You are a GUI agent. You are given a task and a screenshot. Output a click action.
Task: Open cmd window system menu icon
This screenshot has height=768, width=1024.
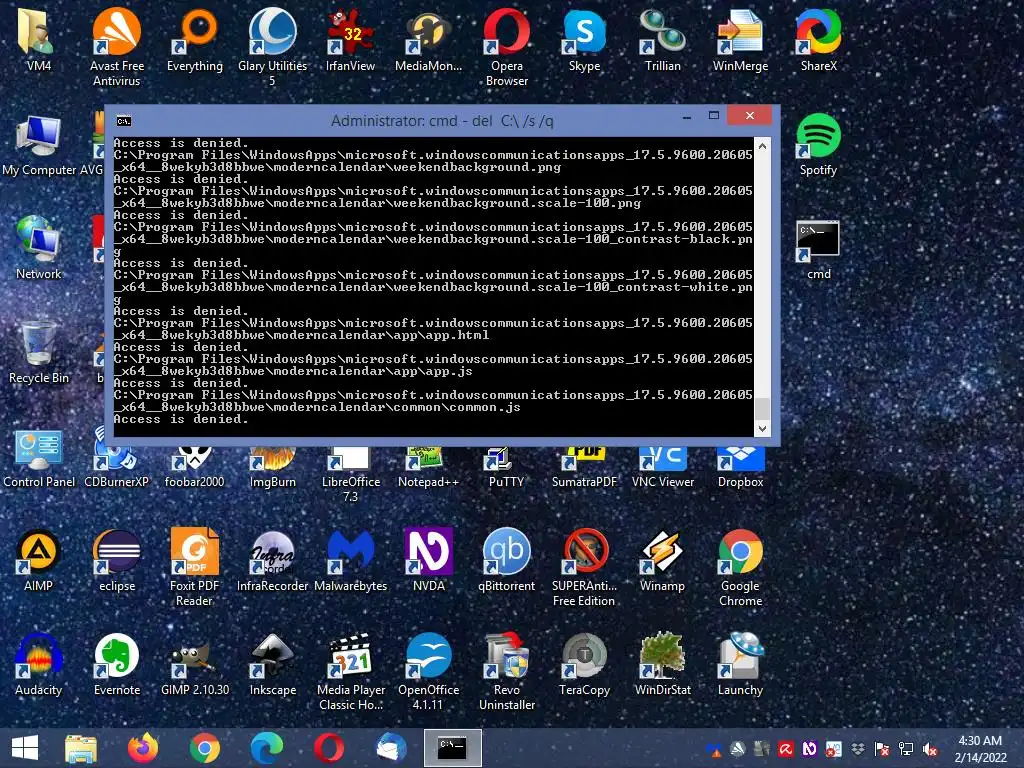point(123,121)
